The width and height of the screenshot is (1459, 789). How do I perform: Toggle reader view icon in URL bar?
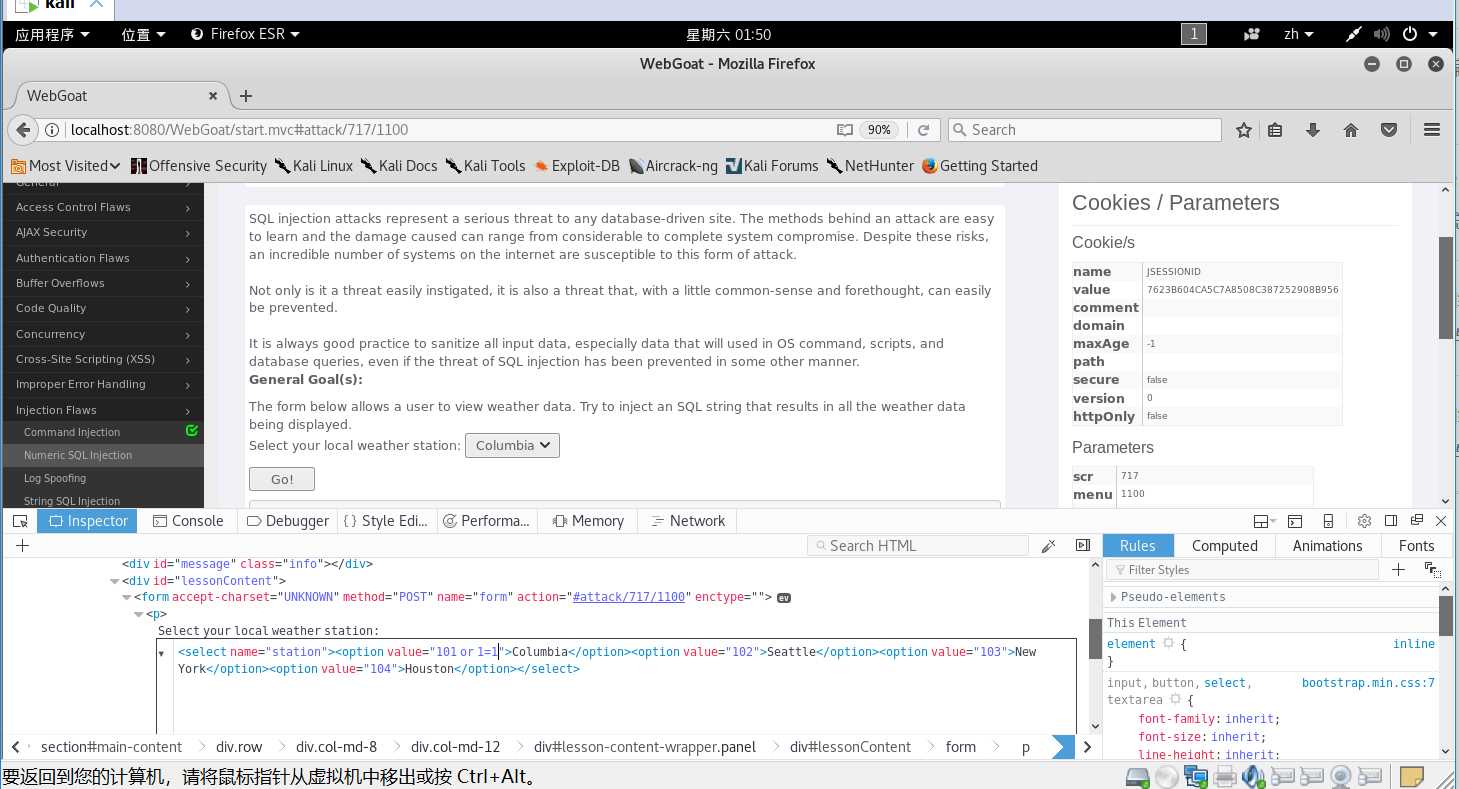click(x=845, y=130)
